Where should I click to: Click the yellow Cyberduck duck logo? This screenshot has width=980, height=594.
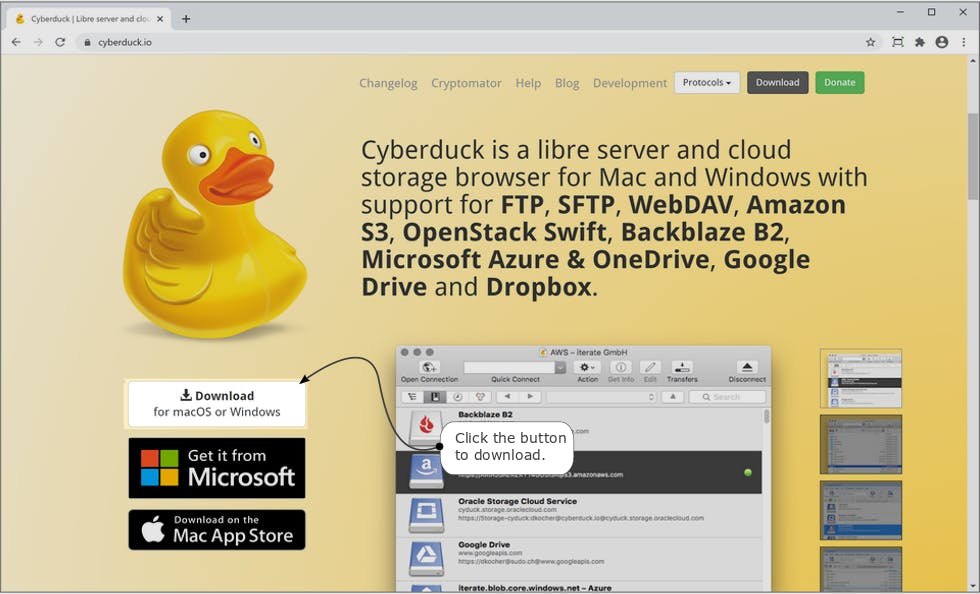pos(215,224)
